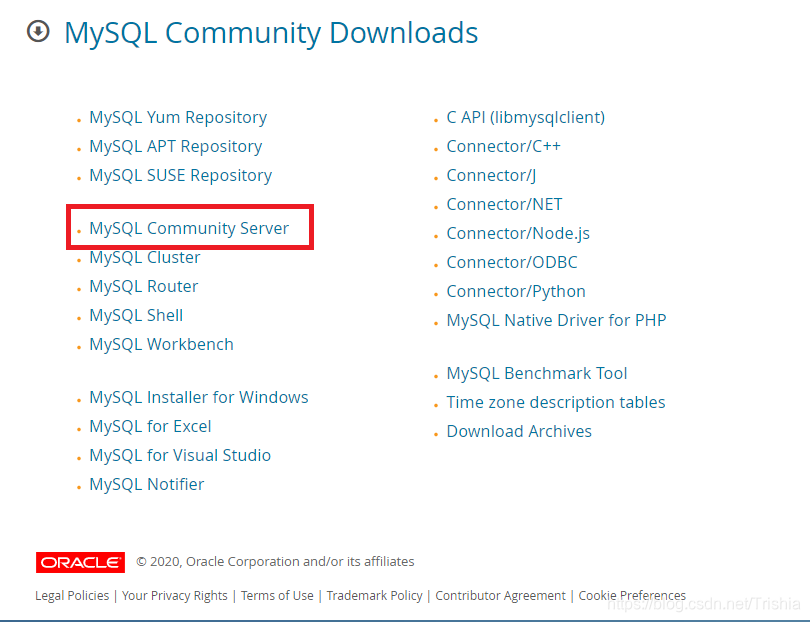Image resolution: width=810 pixels, height=622 pixels.
Task: Open MySQL Cluster link
Action: (x=145, y=257)
